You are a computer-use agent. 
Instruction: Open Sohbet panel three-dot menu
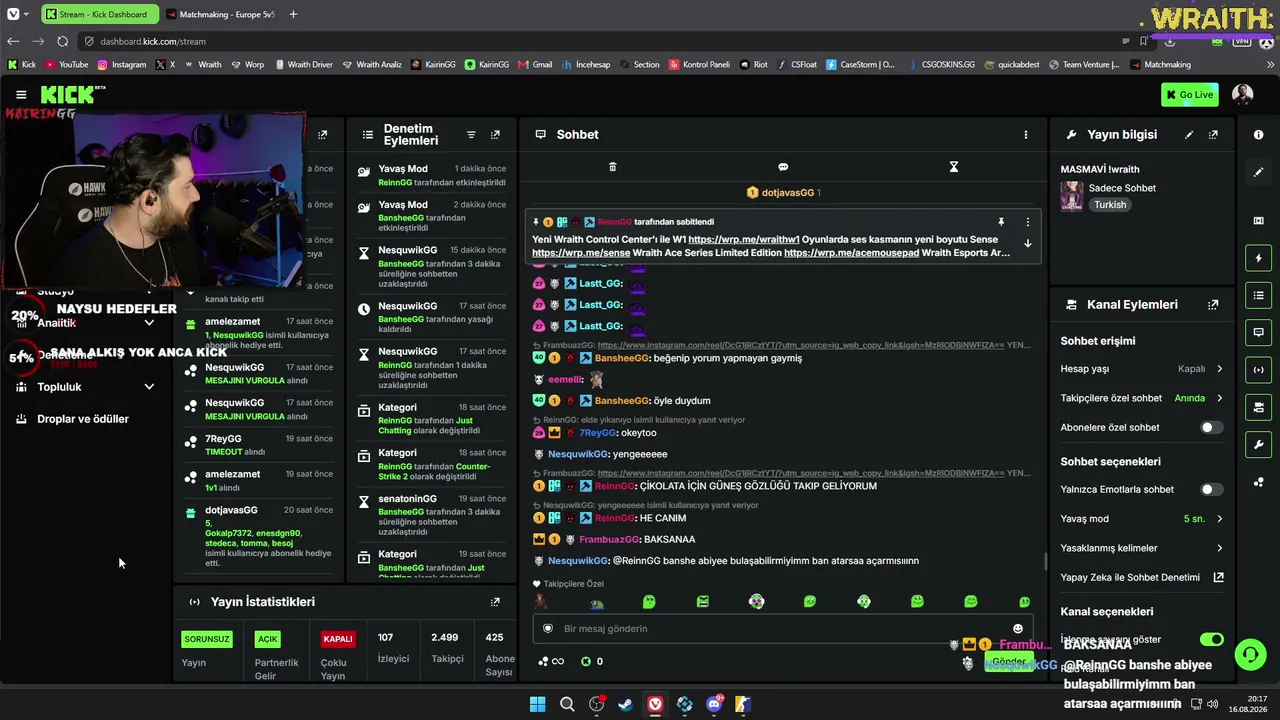(1025, 135)
